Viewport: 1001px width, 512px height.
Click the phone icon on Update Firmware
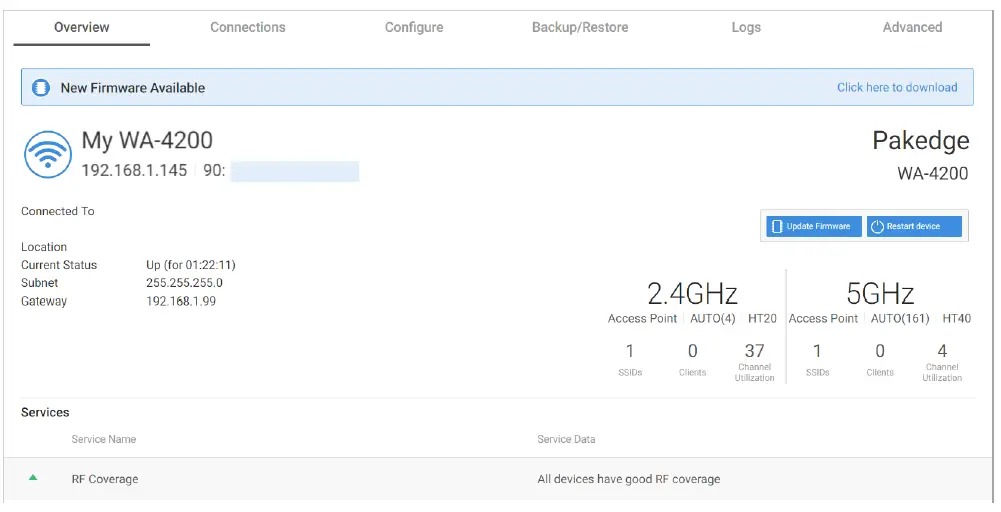click(777, 227)
